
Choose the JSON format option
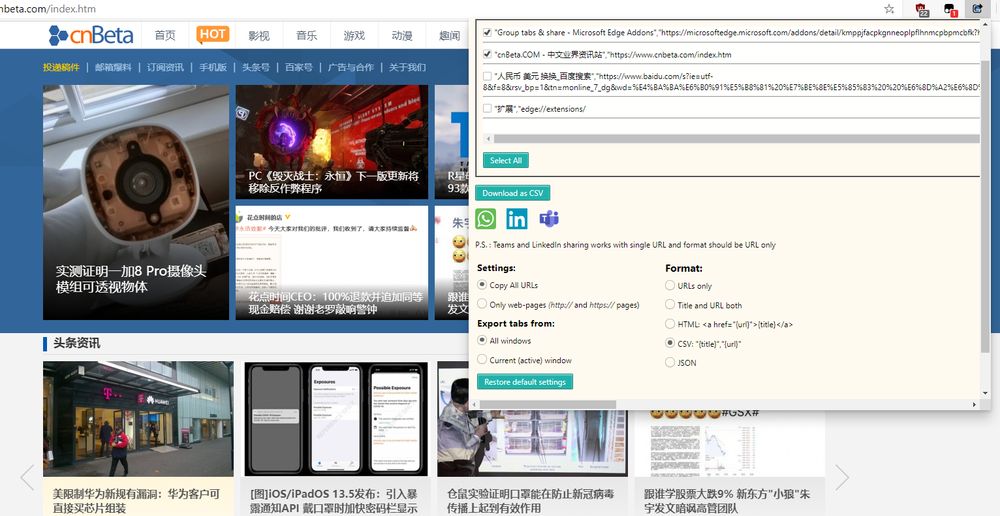click(x=670, y=362)
